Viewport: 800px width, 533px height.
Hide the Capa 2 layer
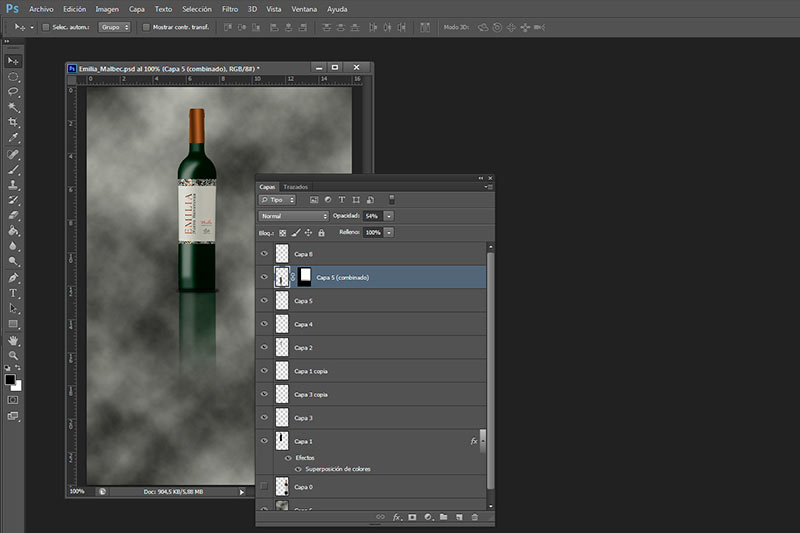[x=264, y=347]
